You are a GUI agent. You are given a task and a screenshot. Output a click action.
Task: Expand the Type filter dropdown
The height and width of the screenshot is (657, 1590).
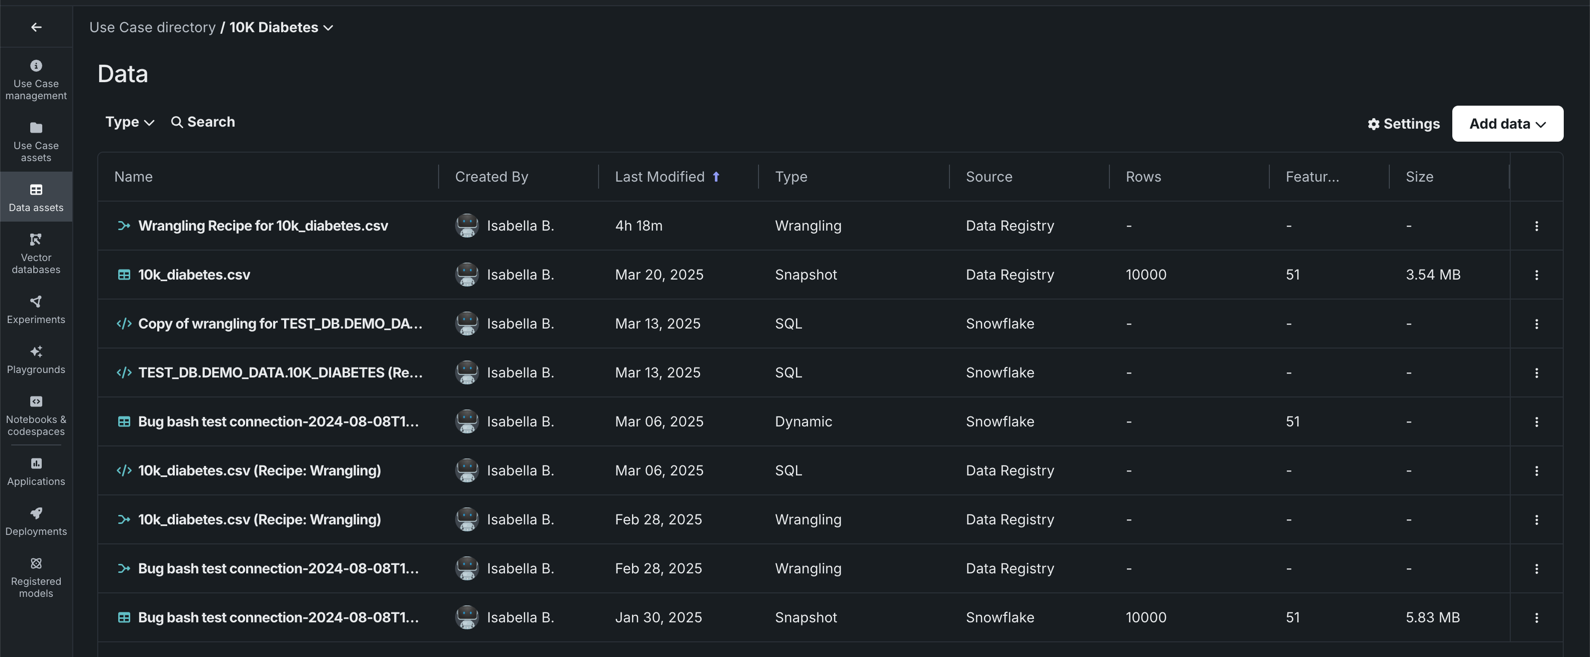tap(129, 122)
